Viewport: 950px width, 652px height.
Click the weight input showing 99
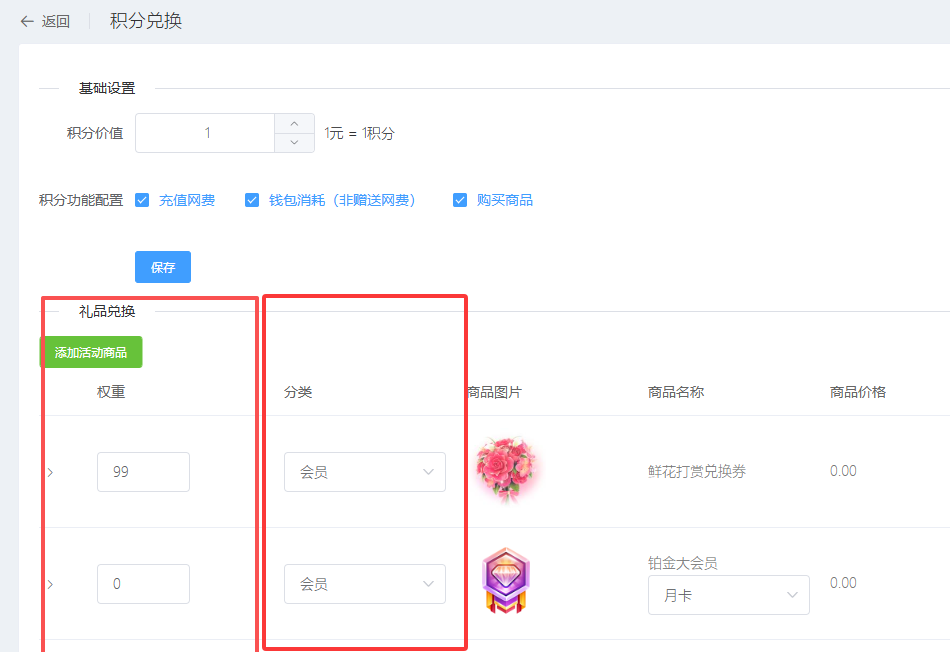[144, 471]
